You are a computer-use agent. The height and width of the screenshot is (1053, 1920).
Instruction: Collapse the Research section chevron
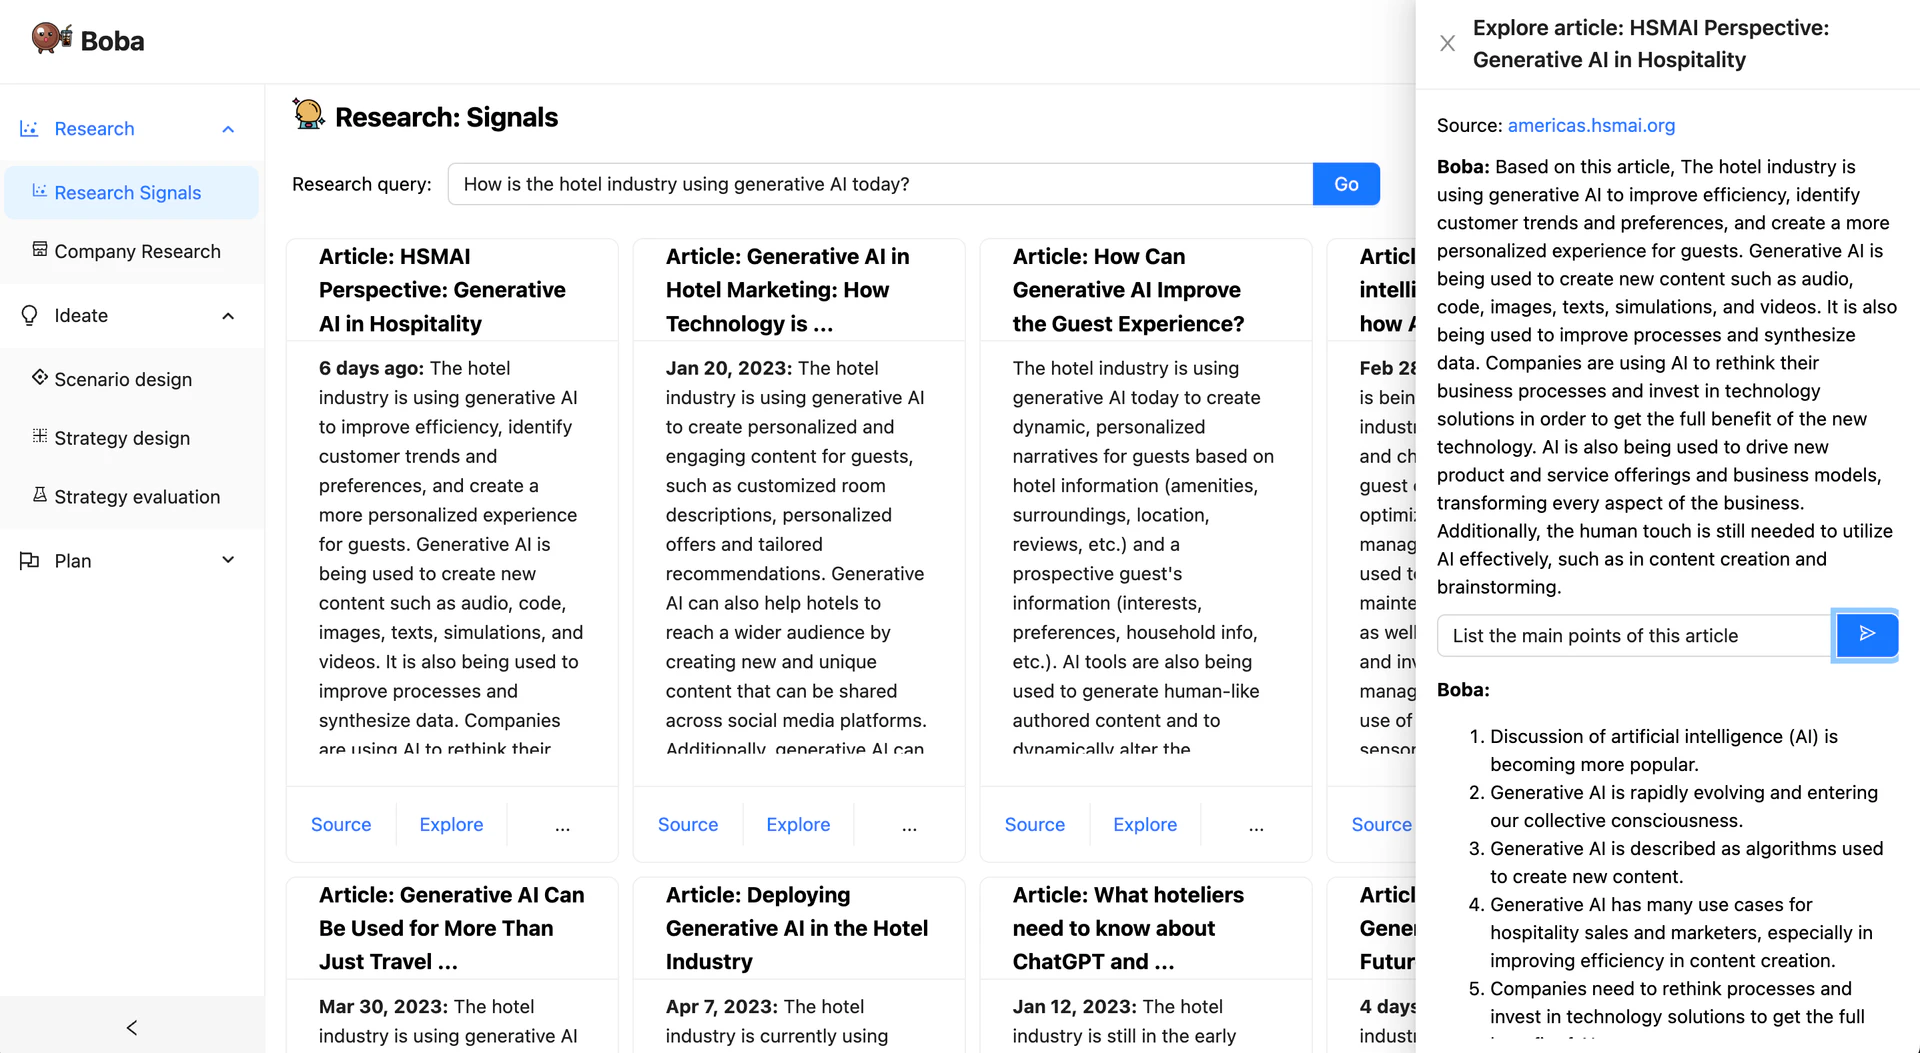click(x=228, y=129)
